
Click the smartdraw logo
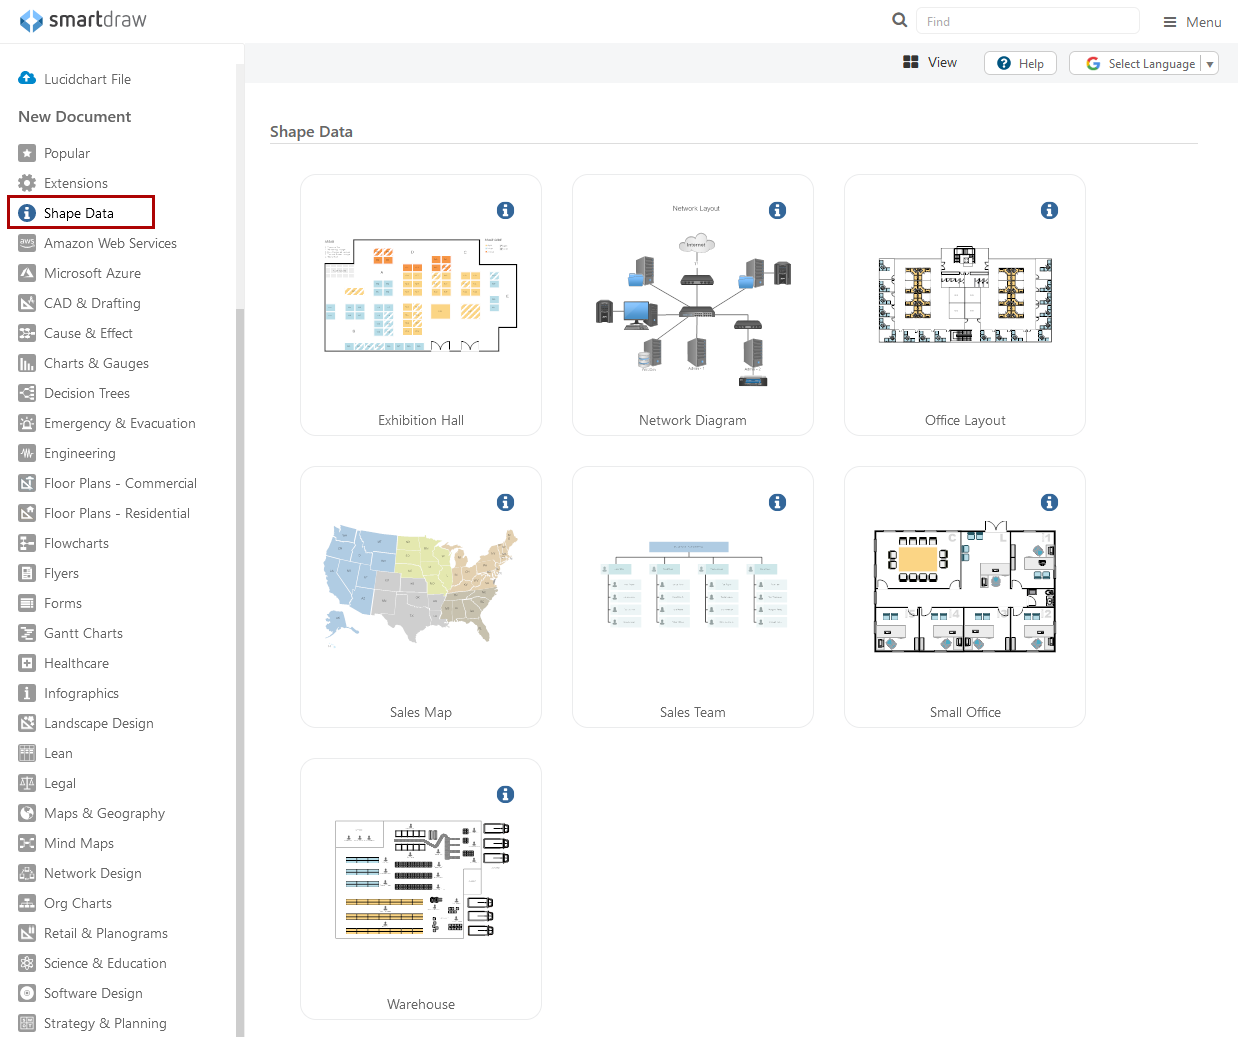tap(83, 20)
